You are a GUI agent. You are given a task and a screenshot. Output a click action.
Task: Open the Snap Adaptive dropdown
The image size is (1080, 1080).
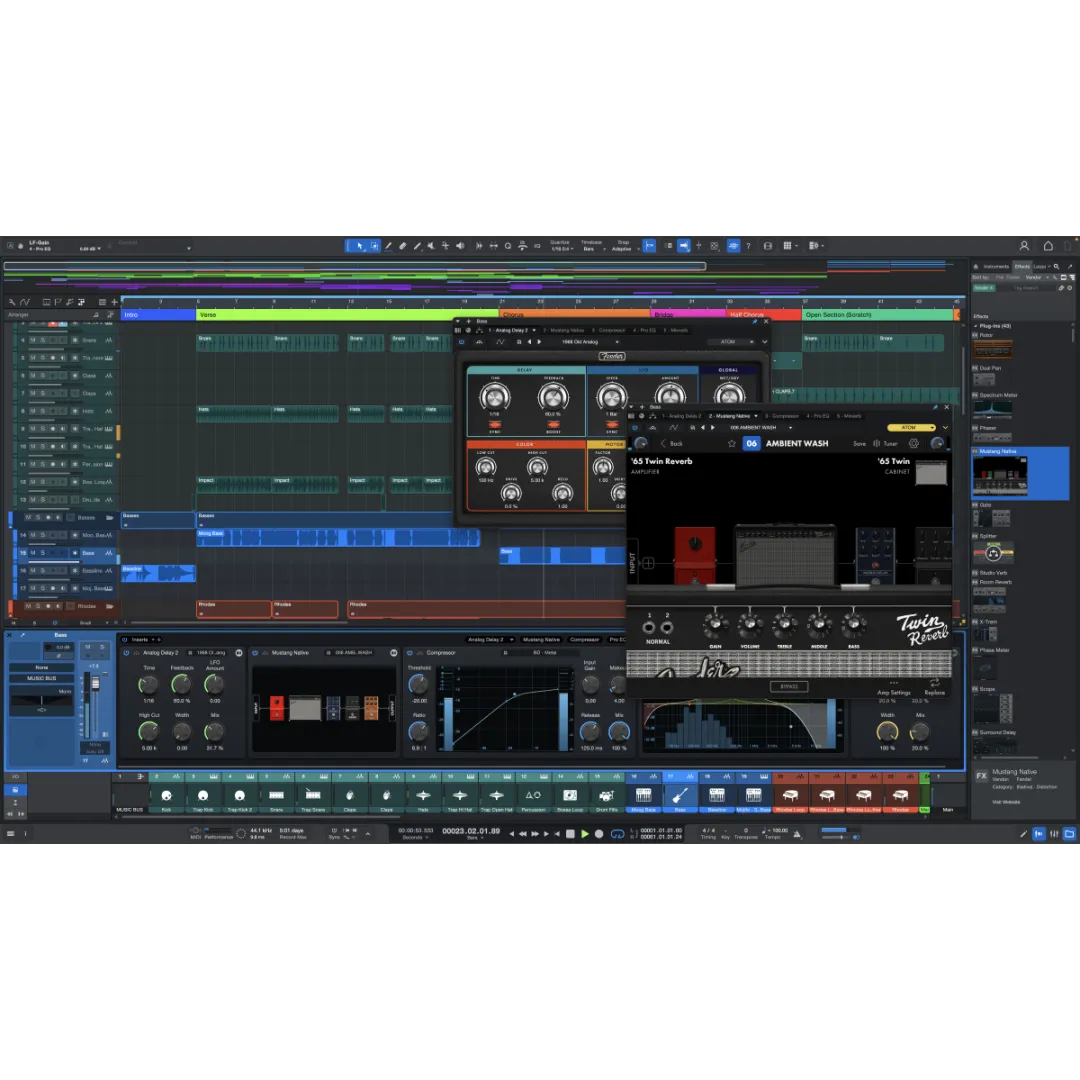pos(622,246)
